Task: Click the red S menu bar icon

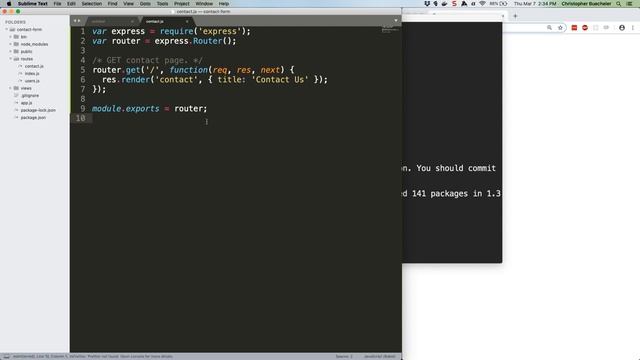Action: point(454,4)
